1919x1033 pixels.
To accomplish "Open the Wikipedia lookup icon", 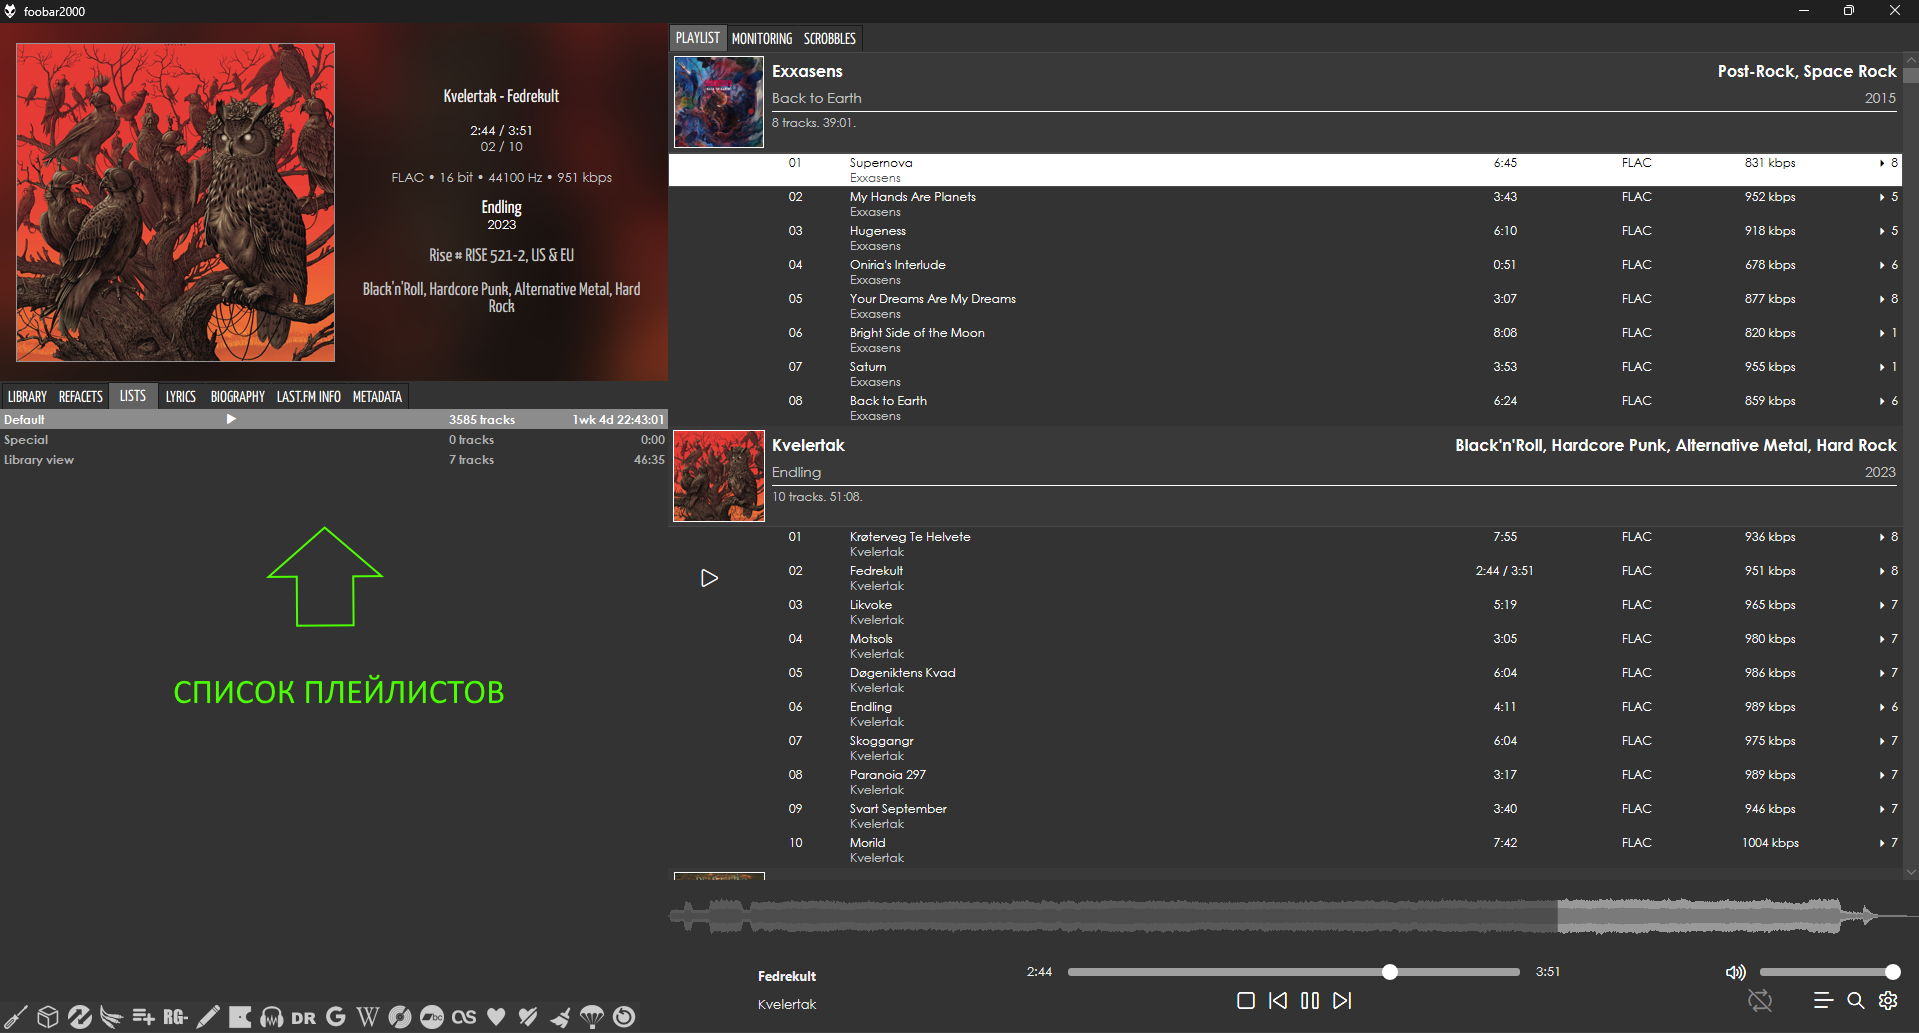I will (368, 1017).
